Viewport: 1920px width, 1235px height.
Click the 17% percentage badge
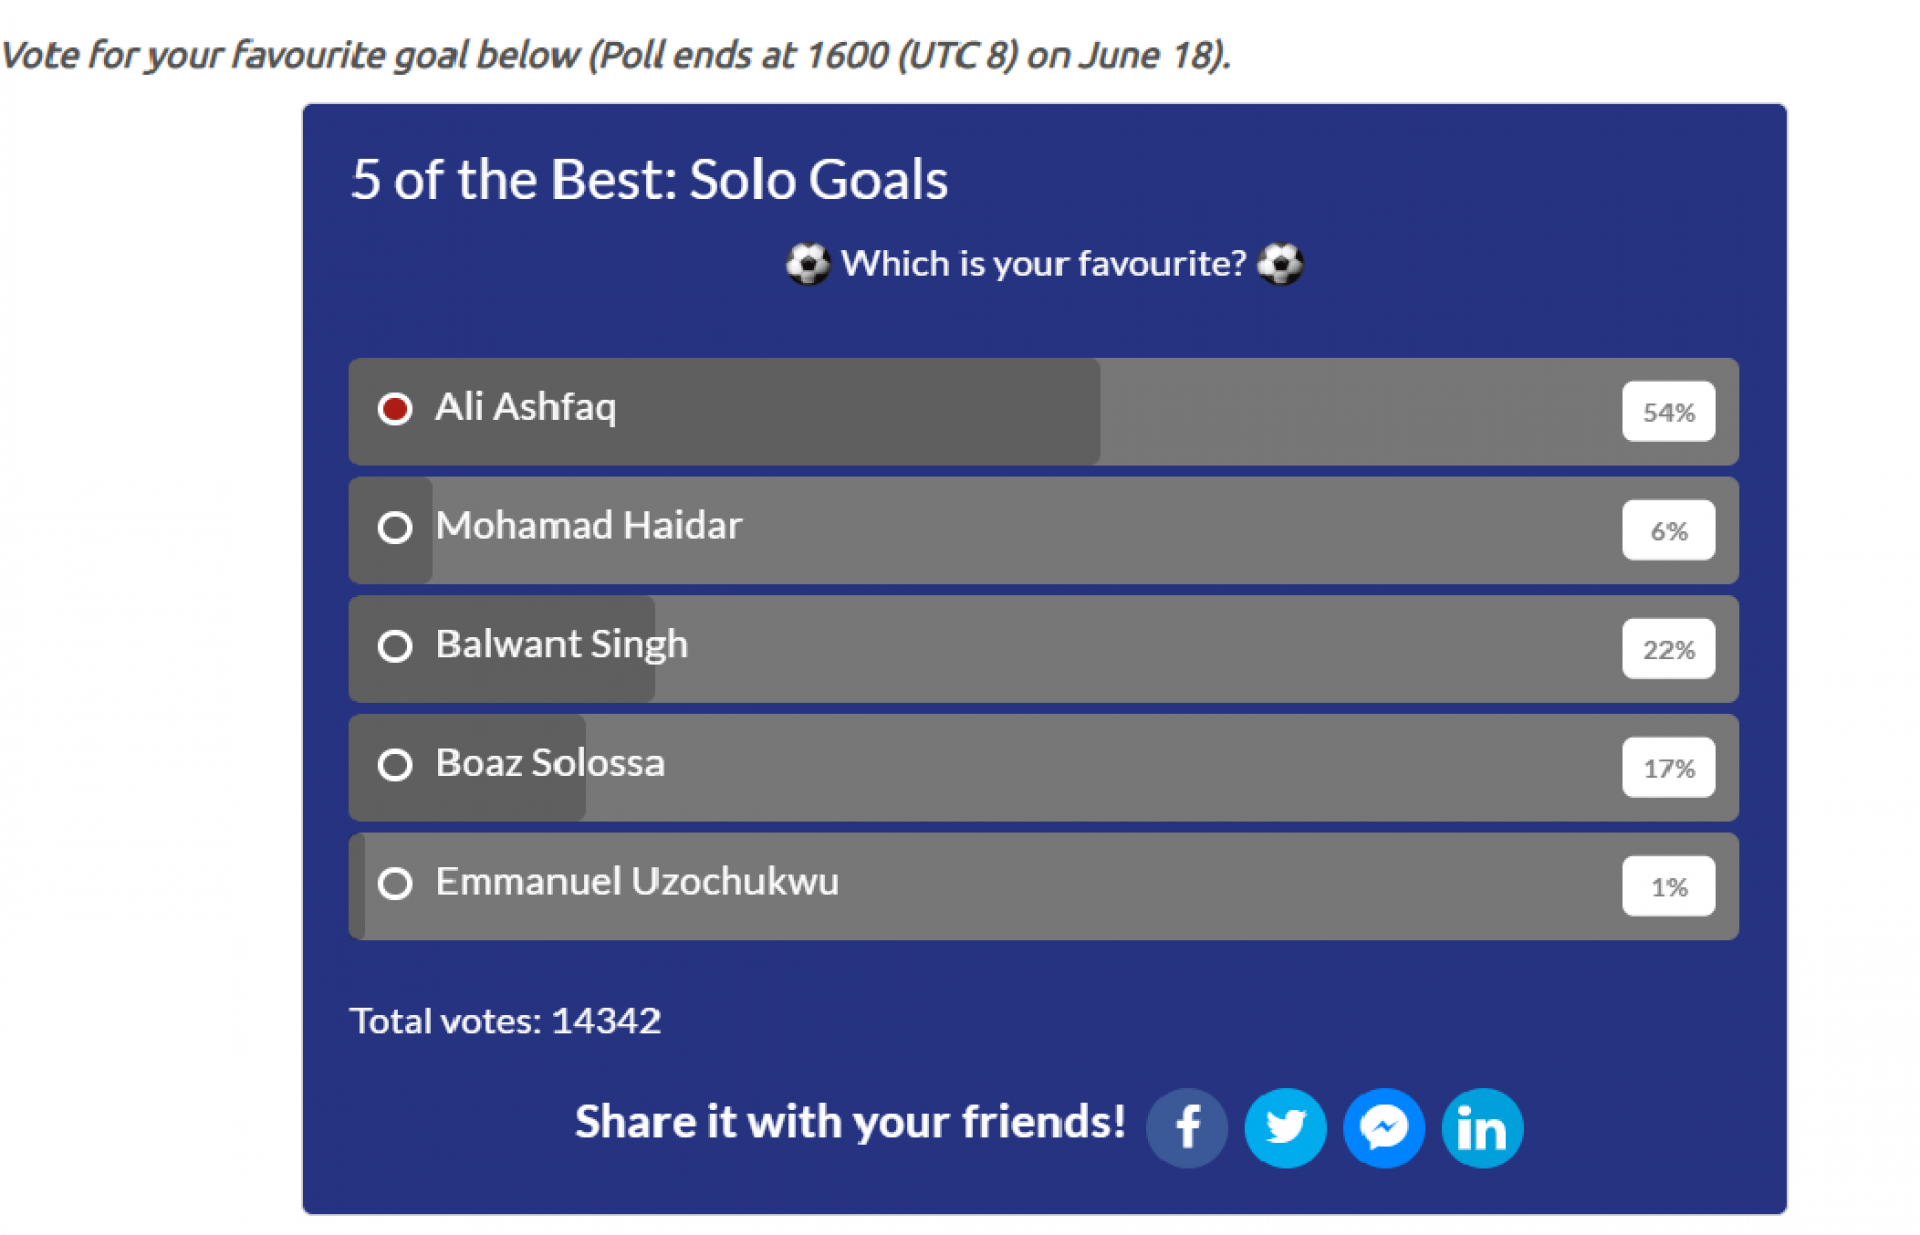coord(1668,767)
